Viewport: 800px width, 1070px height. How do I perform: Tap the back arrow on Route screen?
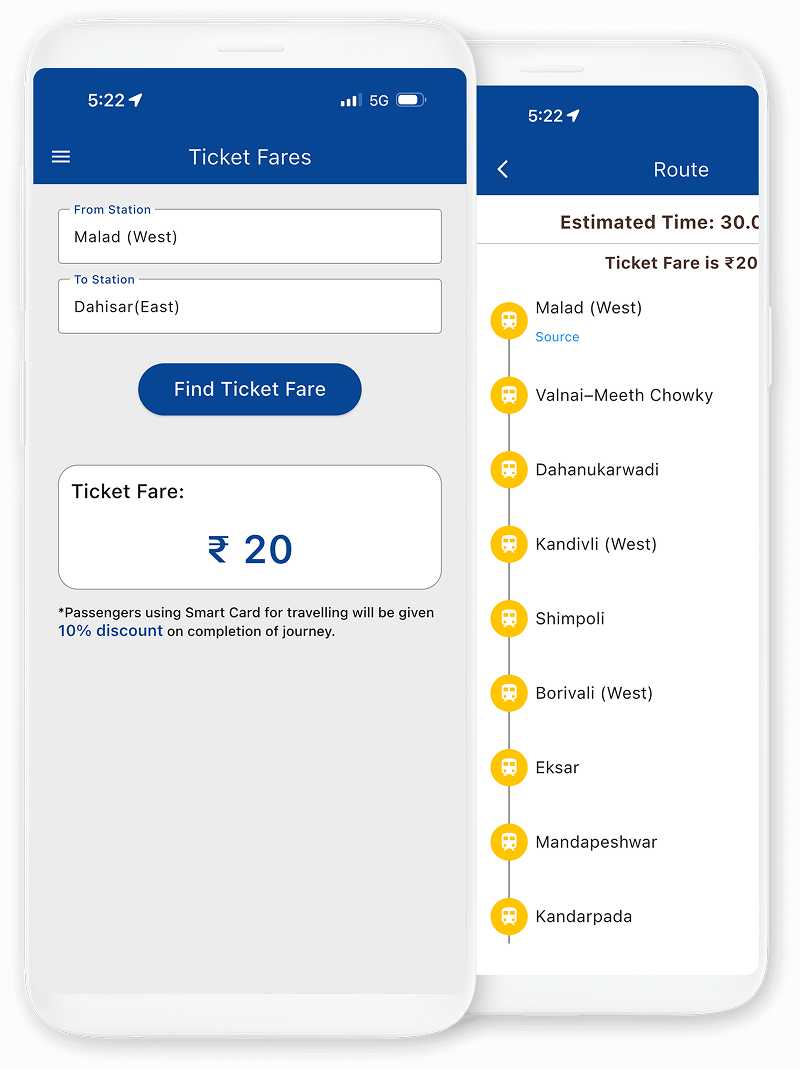point(503,170)
